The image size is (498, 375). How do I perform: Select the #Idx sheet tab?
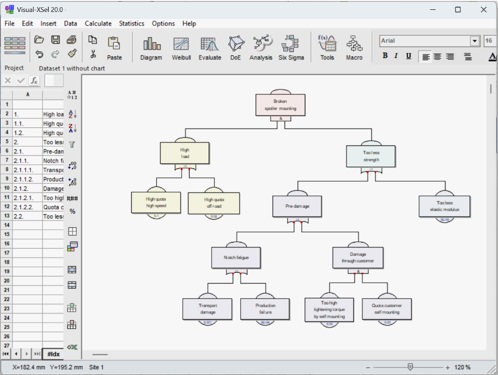(x=53, y=354)
